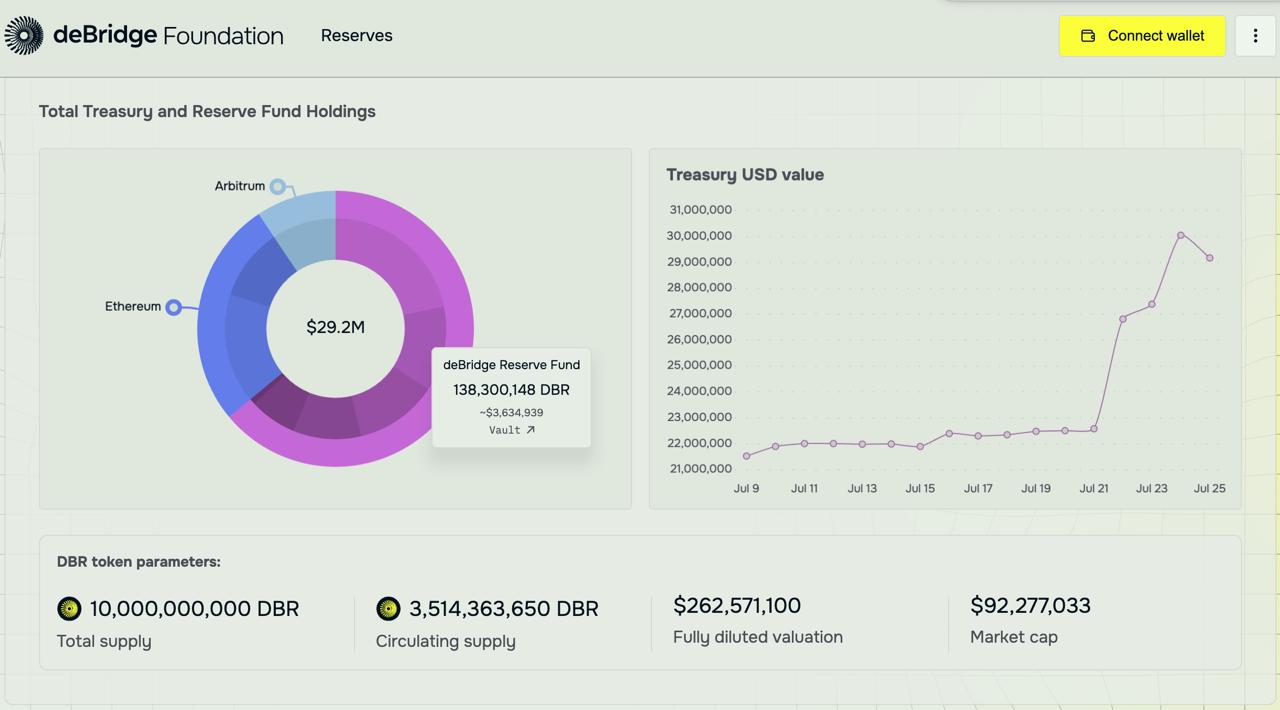Image resolution: width=1280 pixels, height=710 pixels.
Task: Click the 21,000,000 y-axis label
Action: pos(701,468)
